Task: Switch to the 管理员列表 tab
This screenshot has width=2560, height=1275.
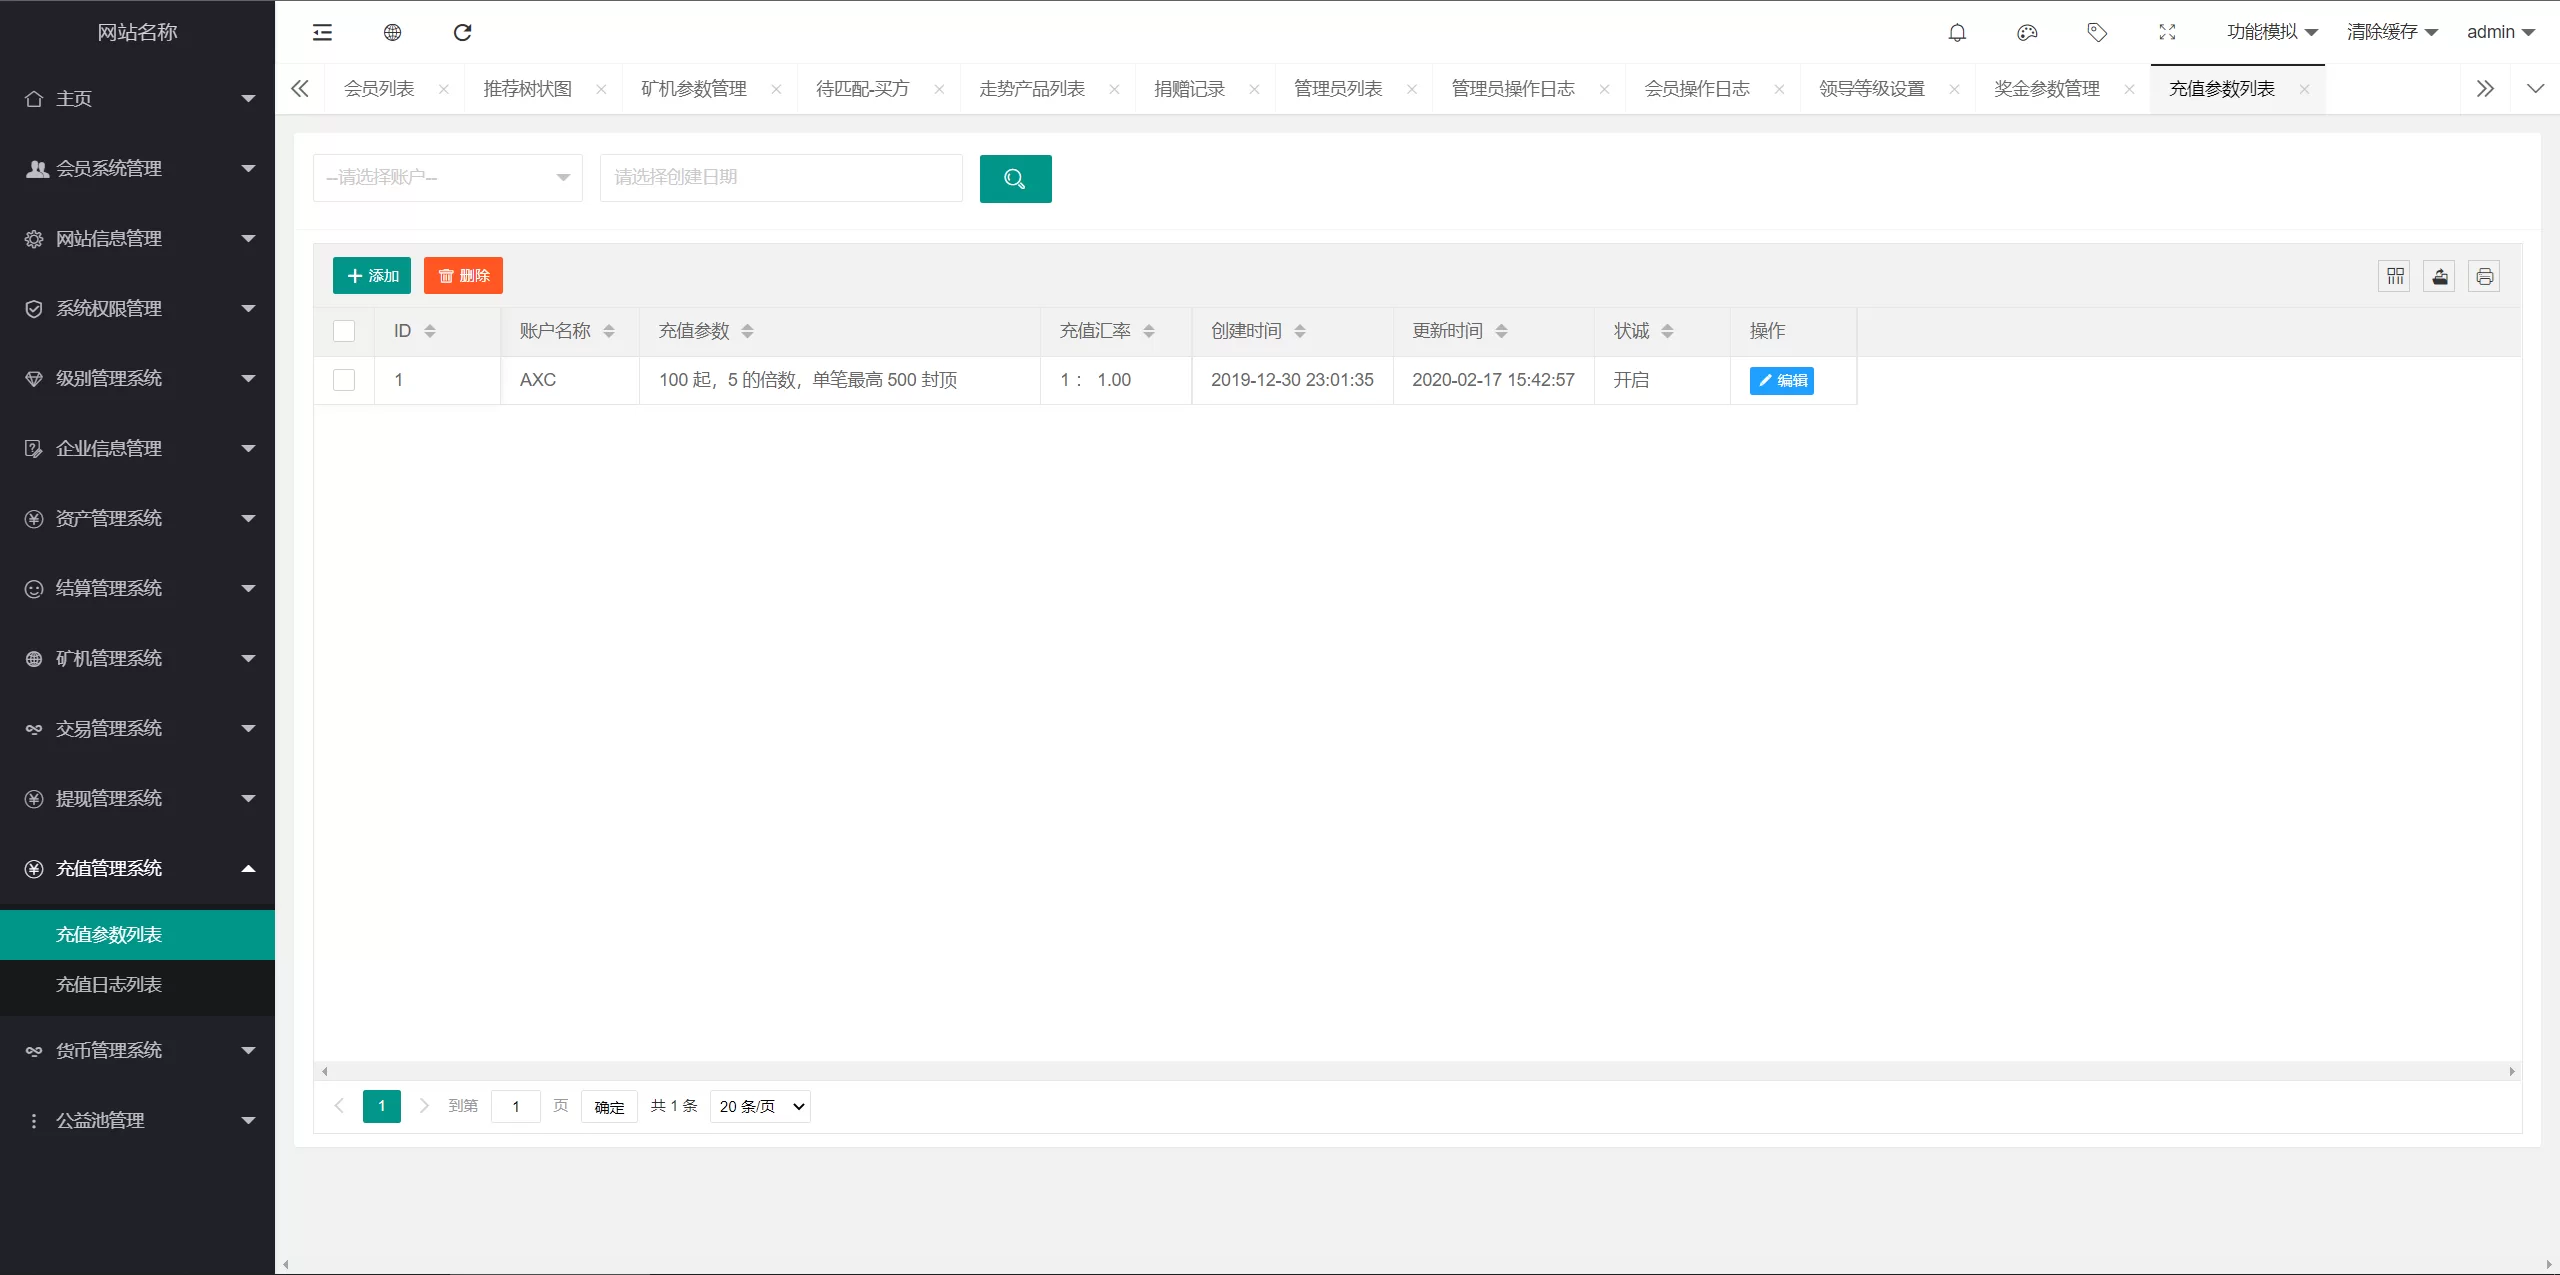Action: tap(1338, 89)
